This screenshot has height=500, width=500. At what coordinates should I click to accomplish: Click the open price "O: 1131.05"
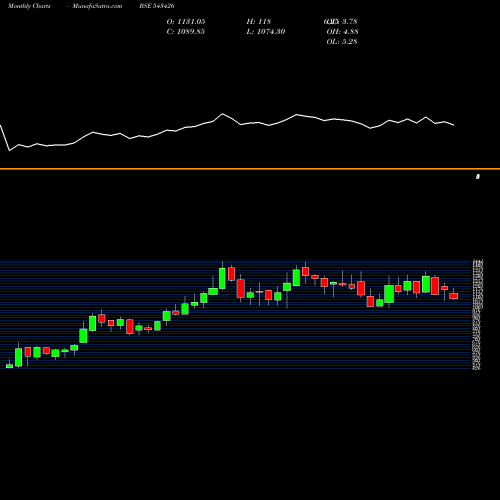(x=186, y=22)
